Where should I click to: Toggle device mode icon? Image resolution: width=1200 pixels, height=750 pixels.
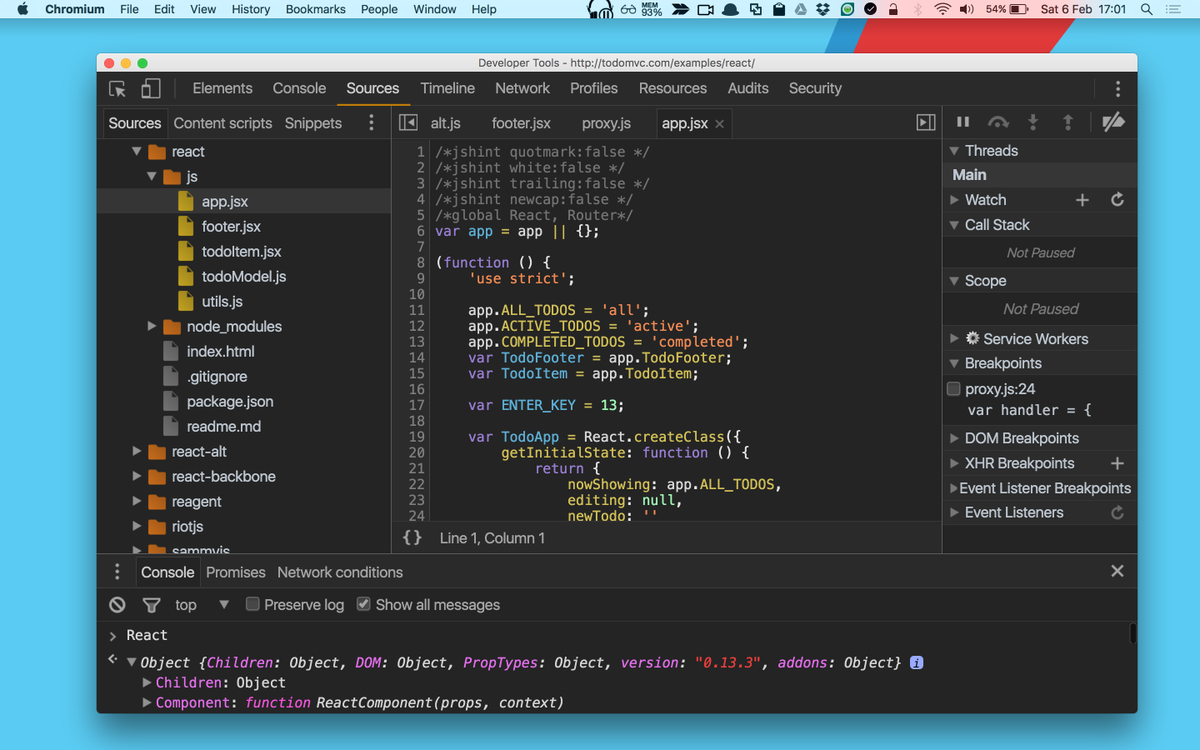pyautogui.click(x=150, y=89)
